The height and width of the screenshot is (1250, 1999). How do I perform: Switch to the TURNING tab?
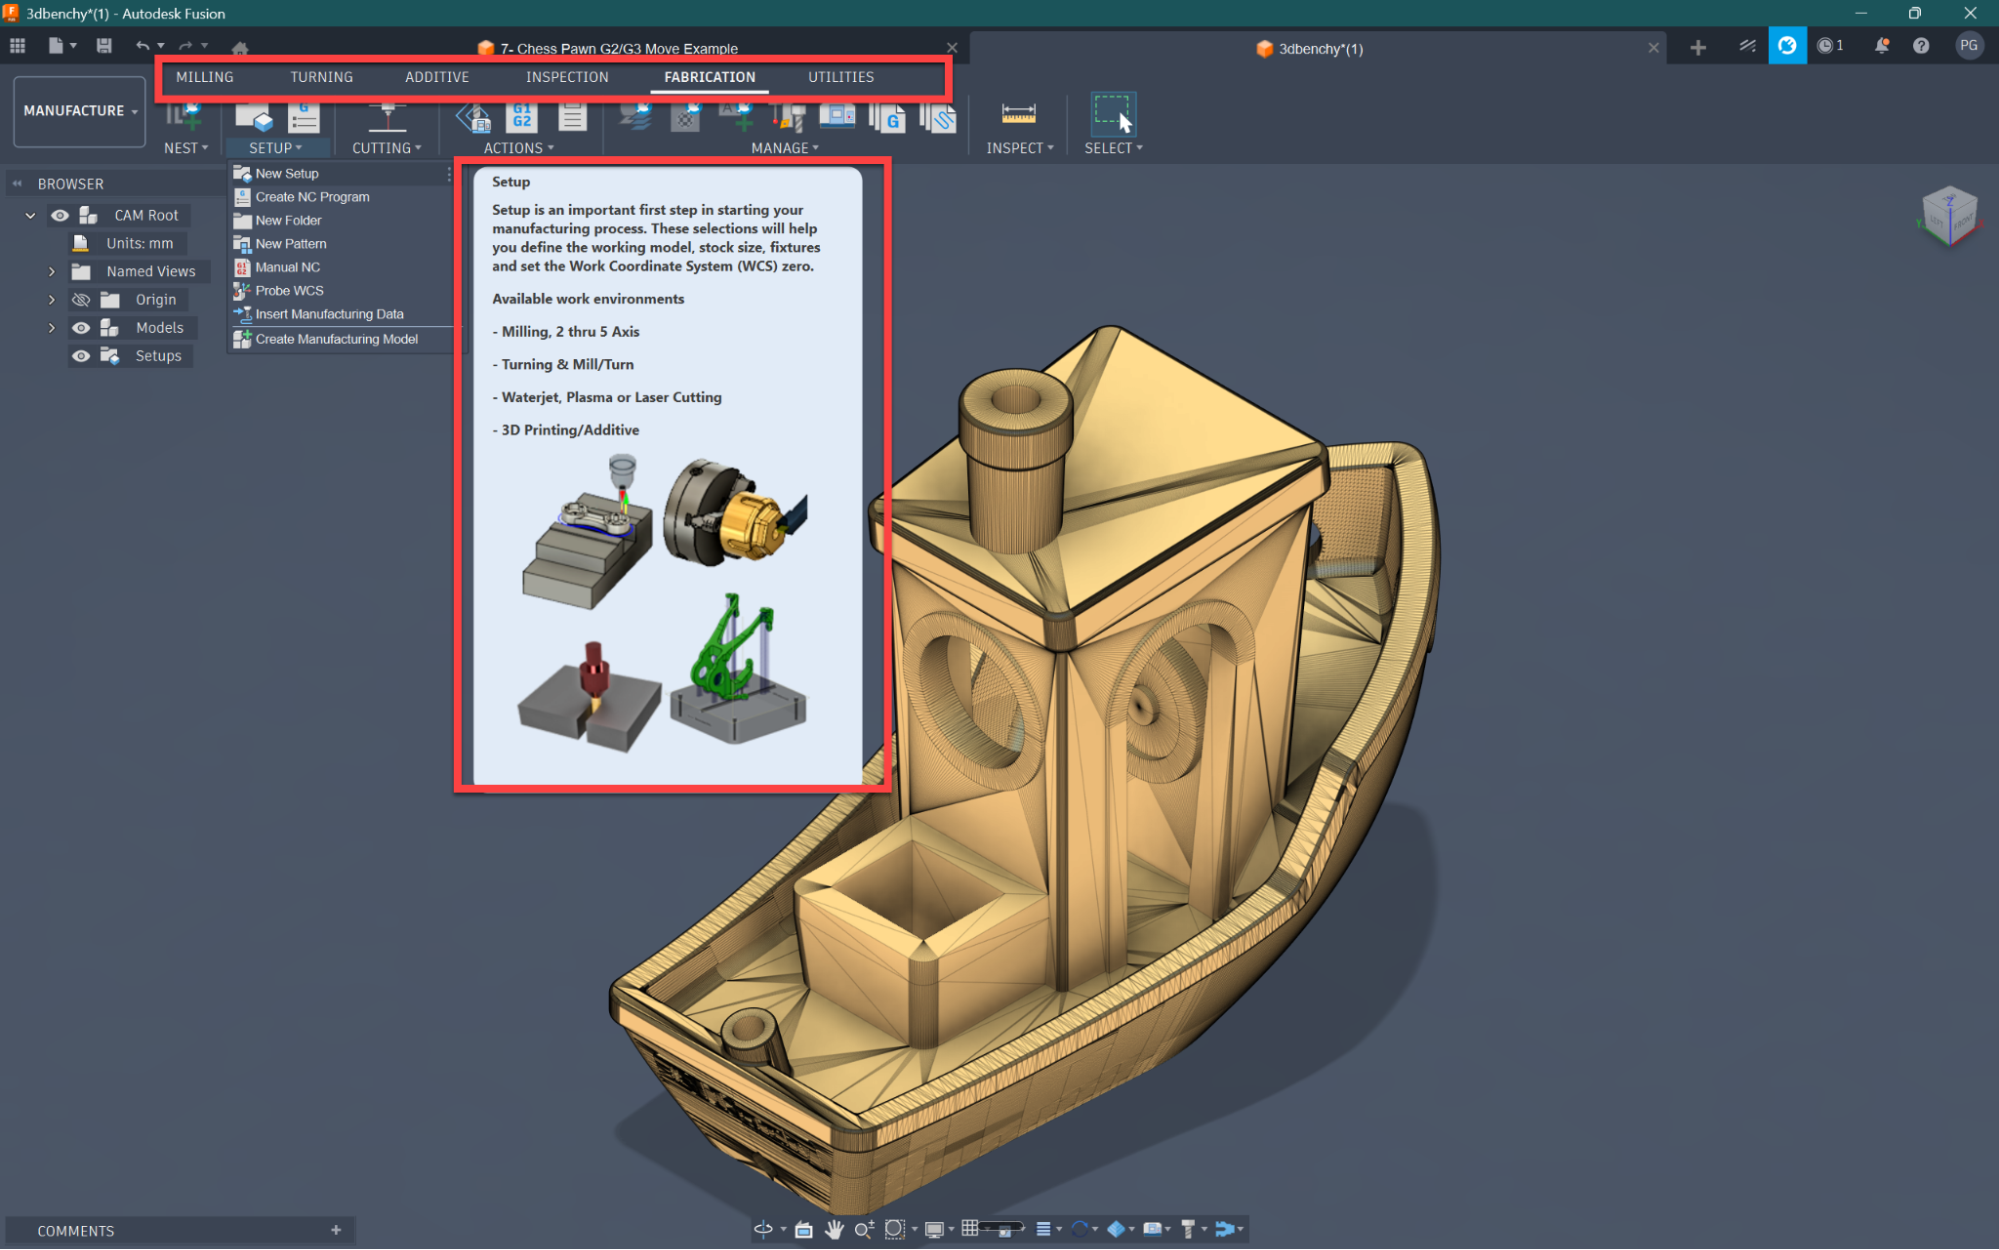click(321, 77)
